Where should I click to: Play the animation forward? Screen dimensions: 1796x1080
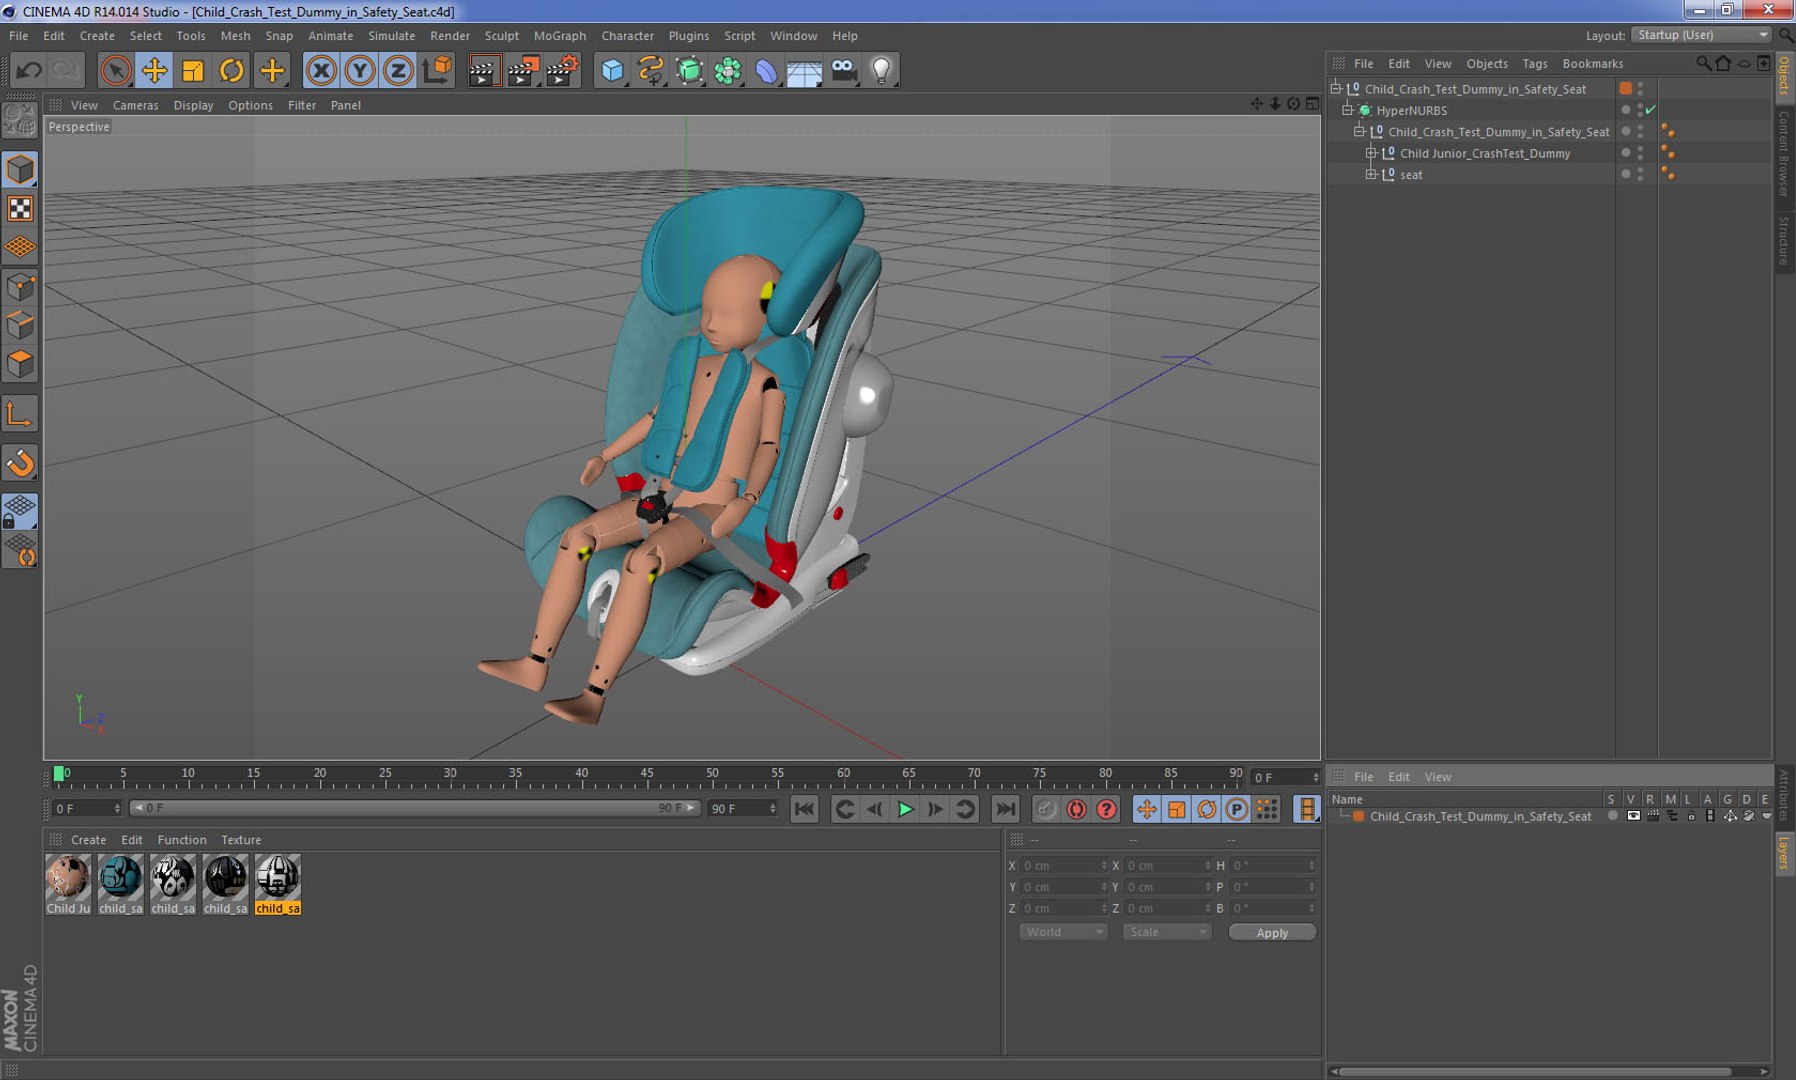(x=906, y=809)
